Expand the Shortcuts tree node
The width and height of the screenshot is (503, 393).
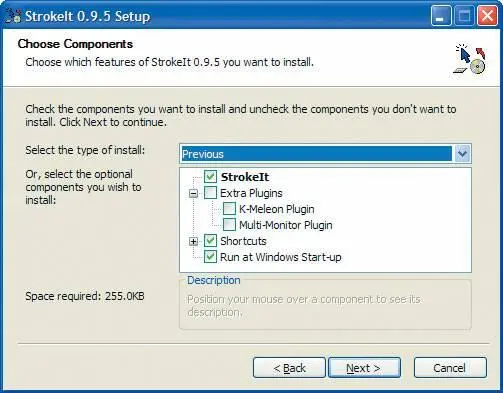(193, 241)
